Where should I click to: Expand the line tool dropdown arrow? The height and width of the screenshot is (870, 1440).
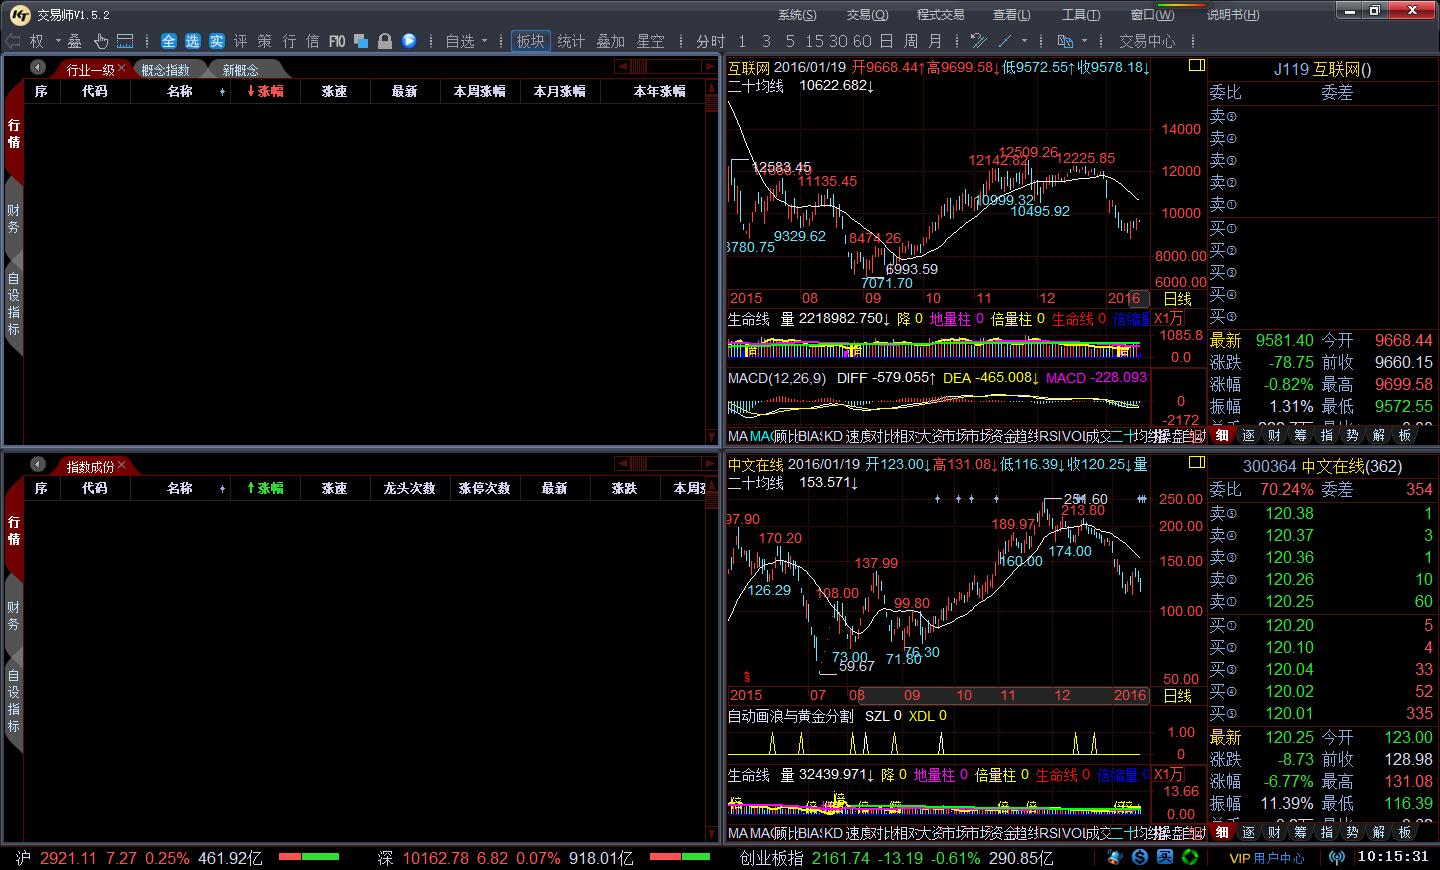point(1024,42)
